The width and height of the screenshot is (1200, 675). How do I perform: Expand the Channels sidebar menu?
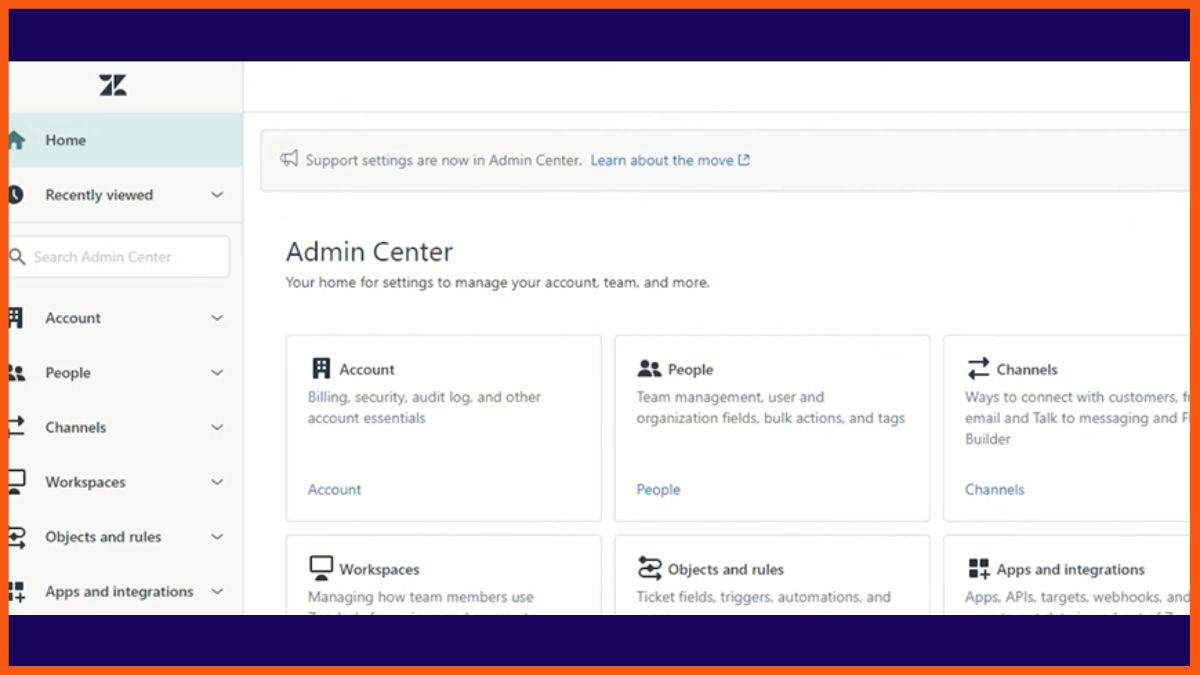click(217, 427)
